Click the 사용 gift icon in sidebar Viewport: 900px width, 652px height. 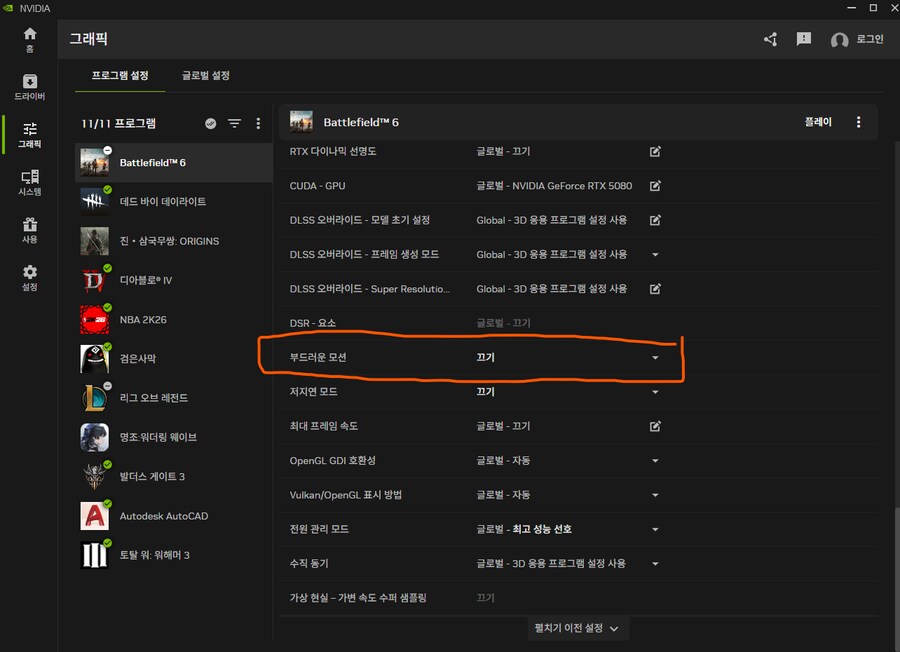tap(29, 230)
